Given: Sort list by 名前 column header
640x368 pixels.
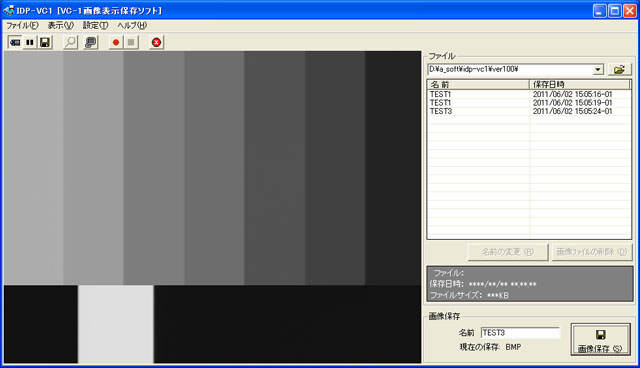Looking at the screenshot, I should point(478,84).
